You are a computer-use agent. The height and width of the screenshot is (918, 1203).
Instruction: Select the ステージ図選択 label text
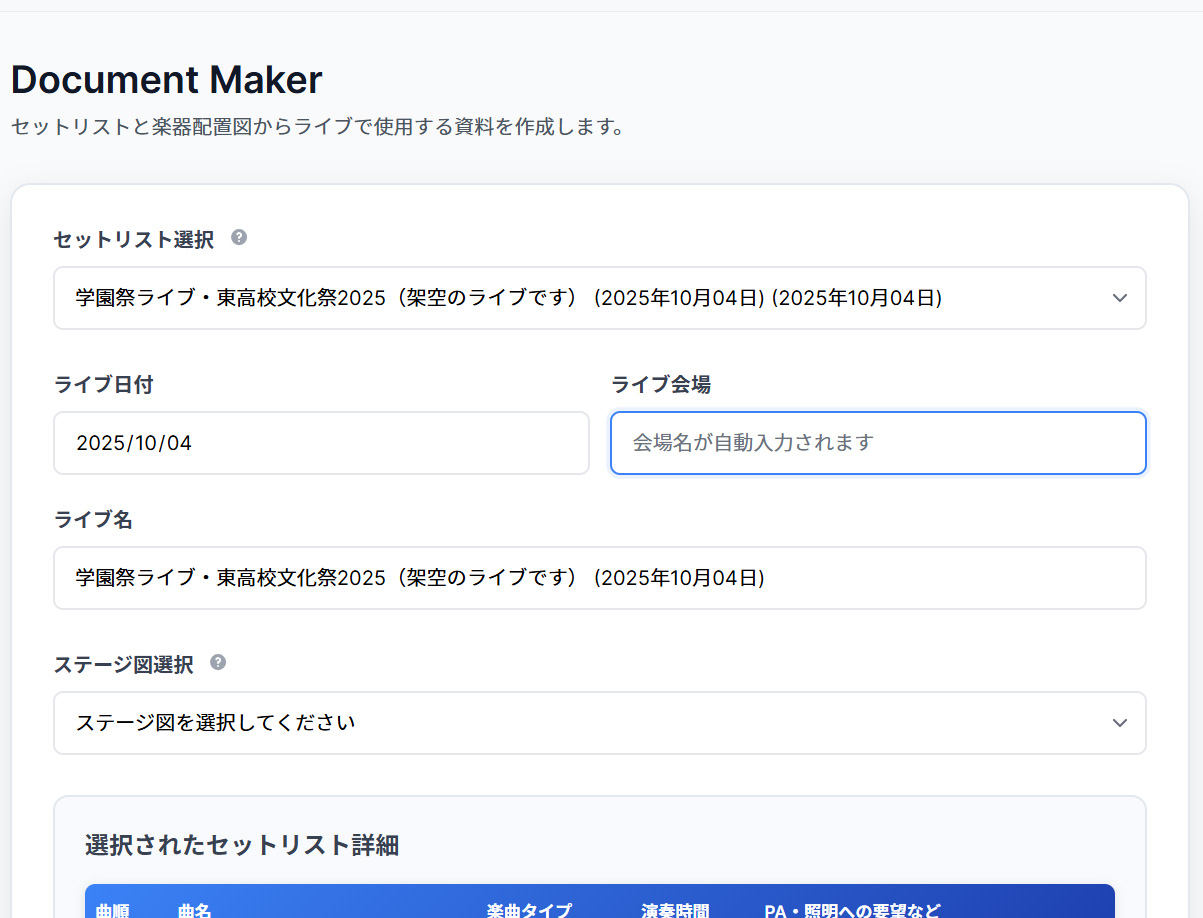(124, 664)
